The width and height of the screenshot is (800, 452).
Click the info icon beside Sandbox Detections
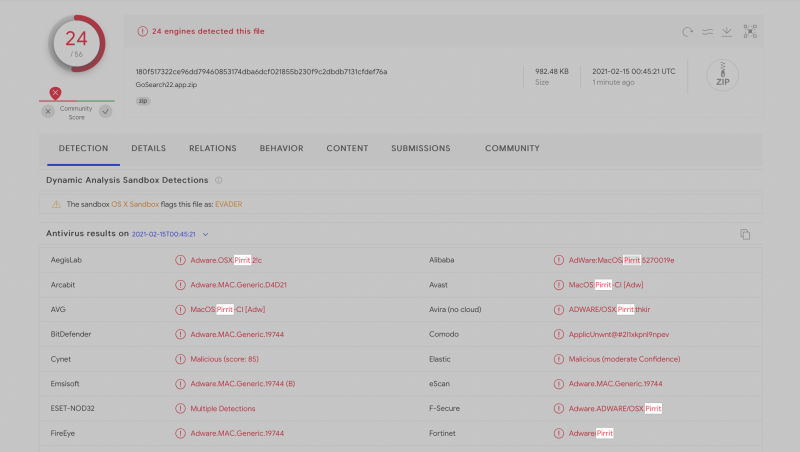pyautogui.click(x=219, y=180)
